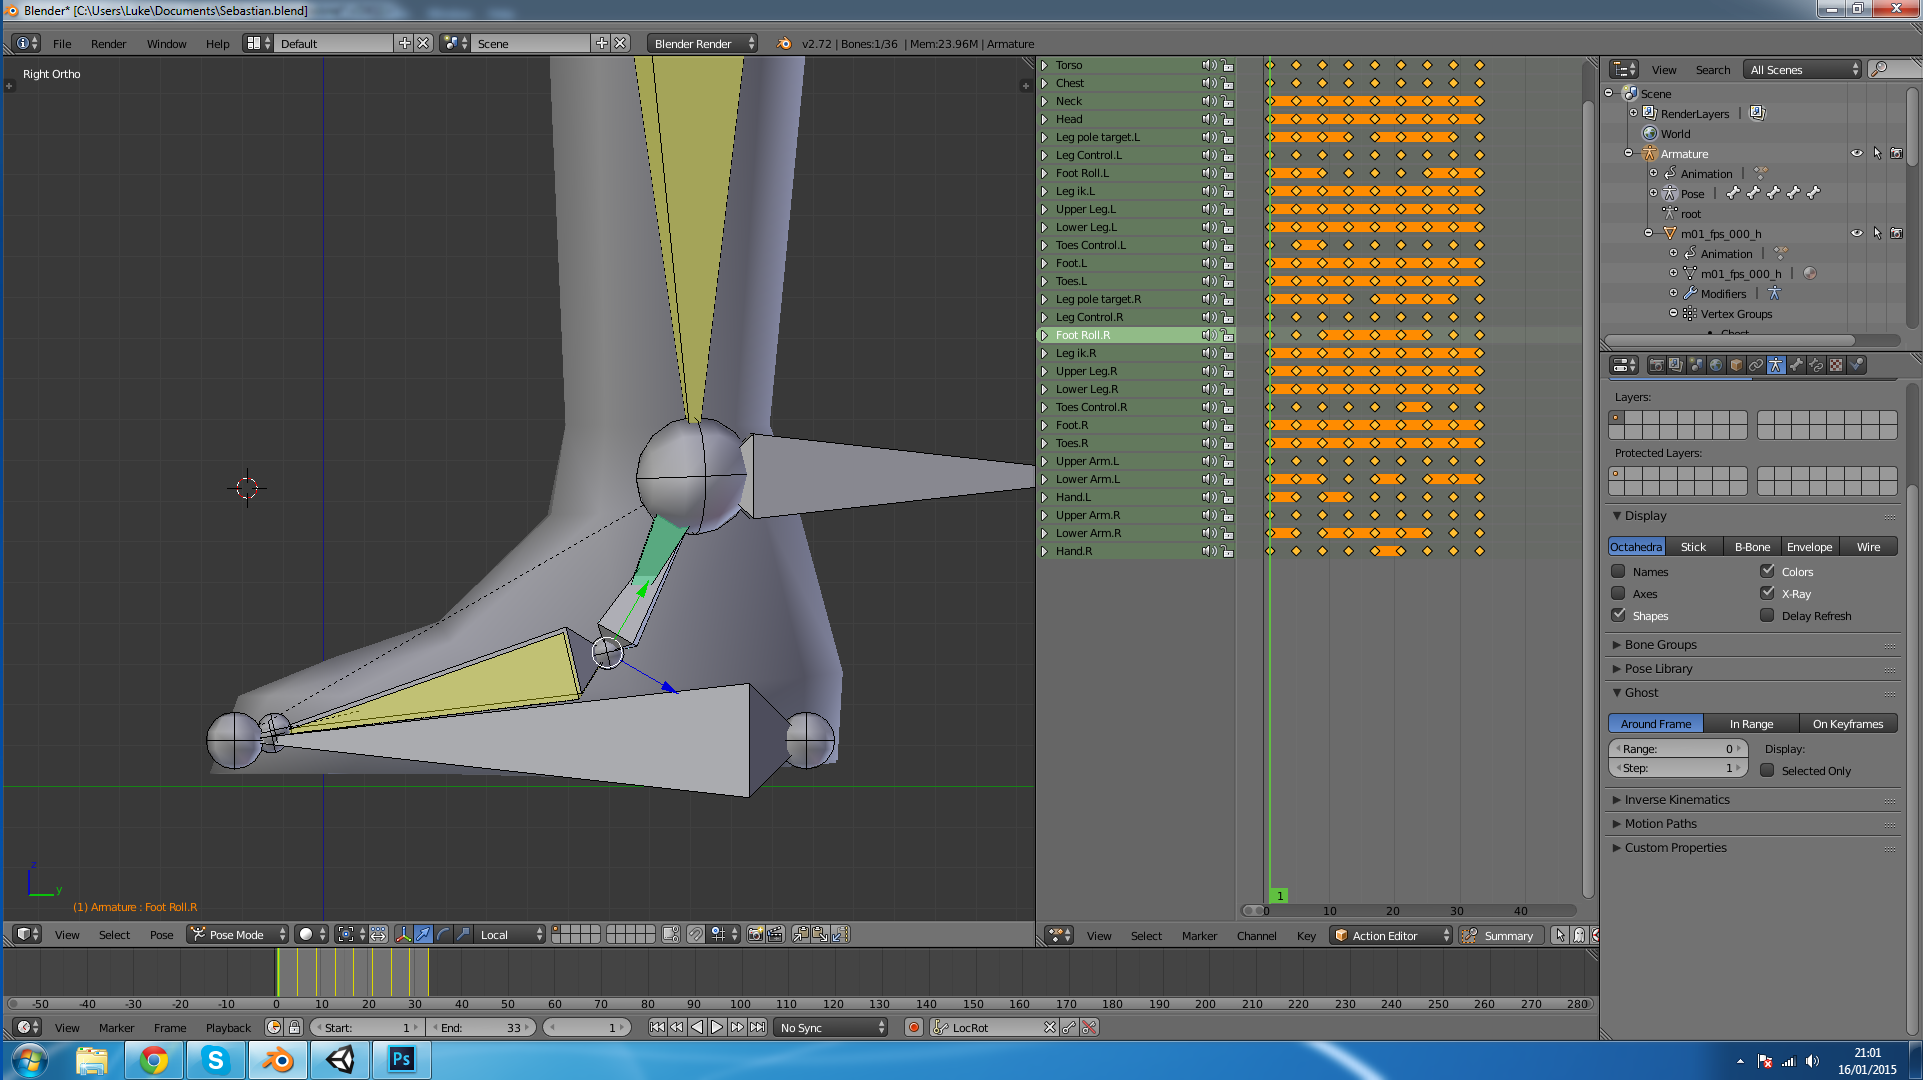This screenshot has width=1923, height=1080.
Task: Open Google Chrome from the taskbar
Action: click(153, 1060)
